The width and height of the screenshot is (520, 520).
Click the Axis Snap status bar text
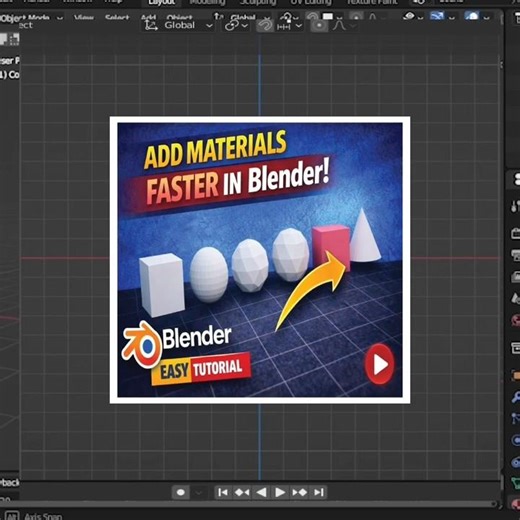(43, 516)
